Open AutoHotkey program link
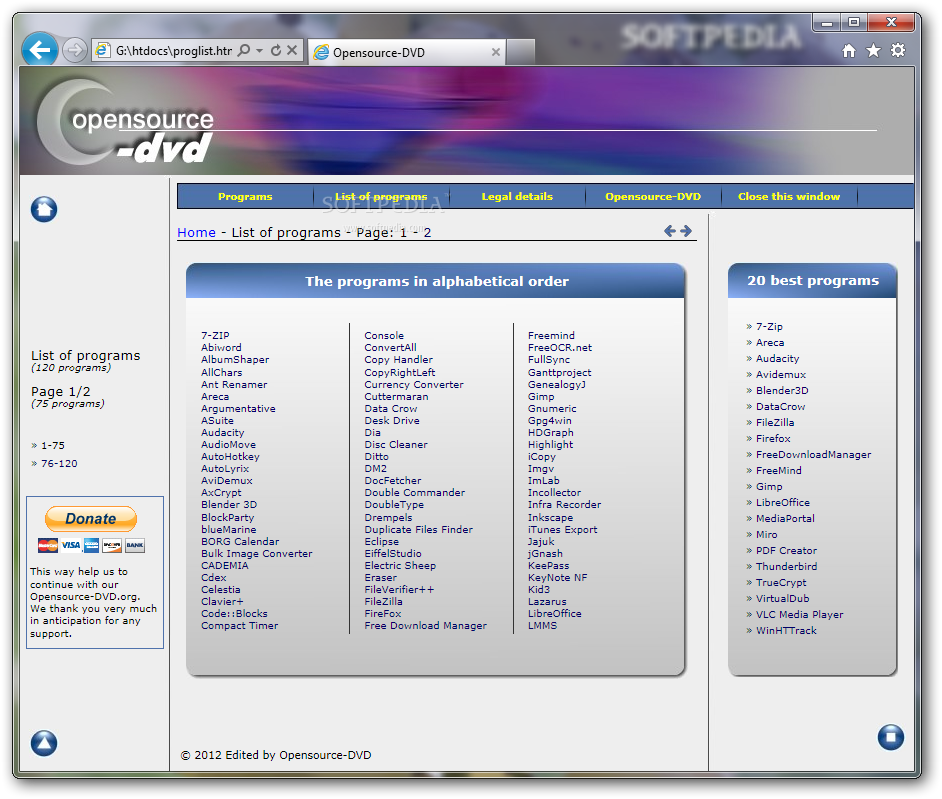The height and width of the screenshot is (799, 942). pyautogui.click(x=230, y=457)
